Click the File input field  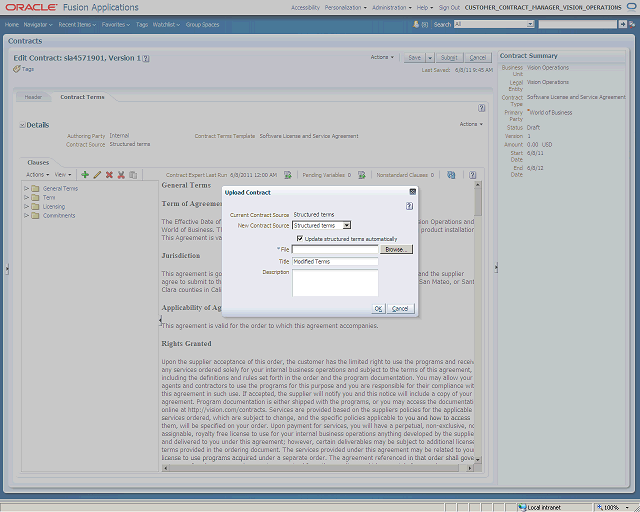point(335,249)
